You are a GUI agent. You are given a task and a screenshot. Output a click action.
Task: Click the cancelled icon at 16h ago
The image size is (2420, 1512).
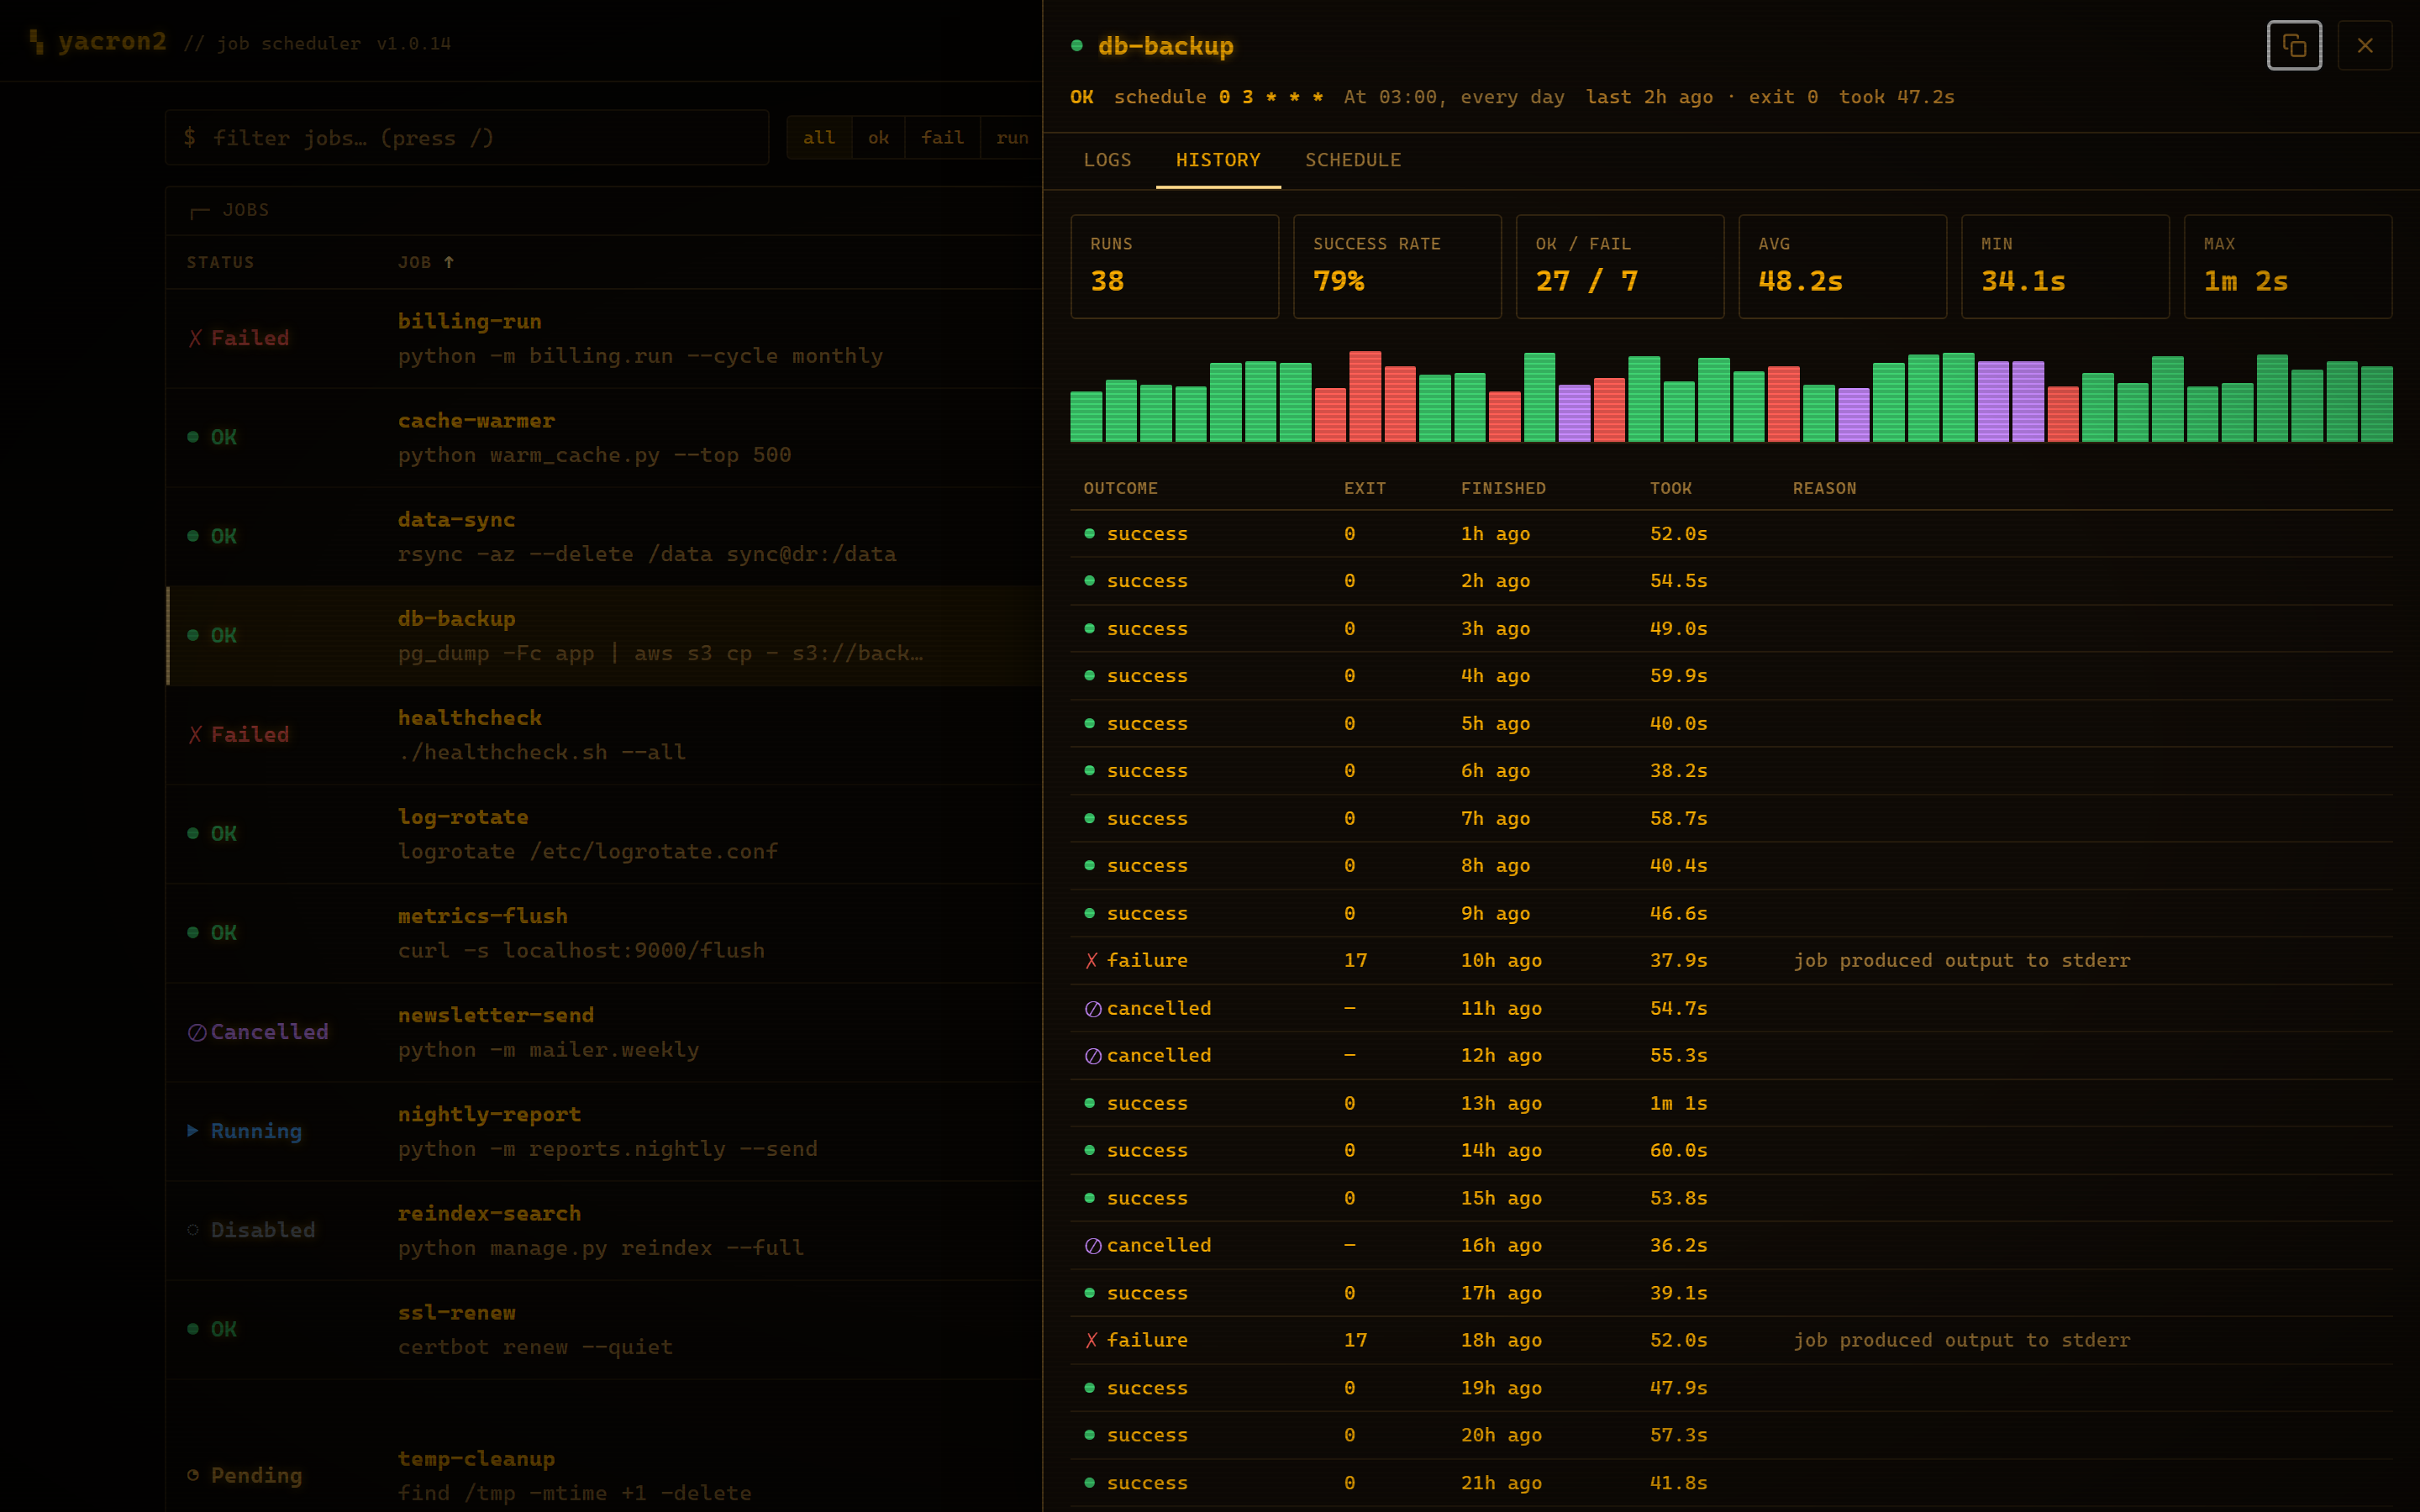[x=1093, y=1246]
